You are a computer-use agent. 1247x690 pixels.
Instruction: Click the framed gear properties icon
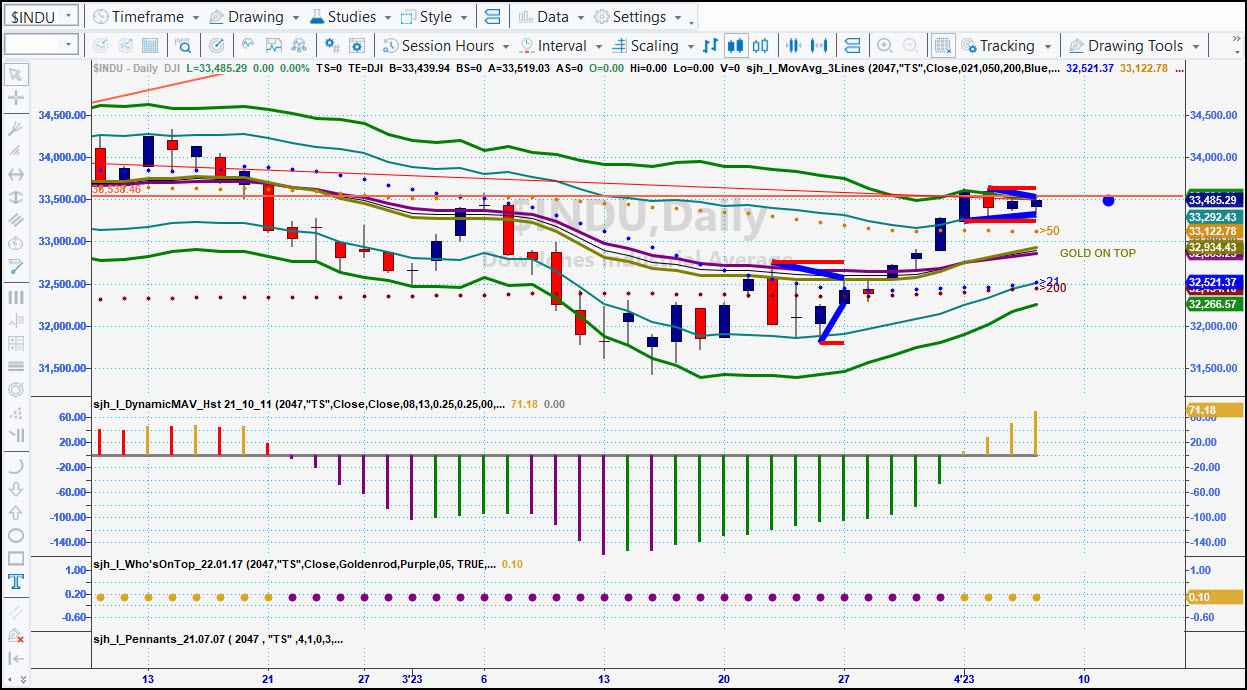[x=359, y=46]
